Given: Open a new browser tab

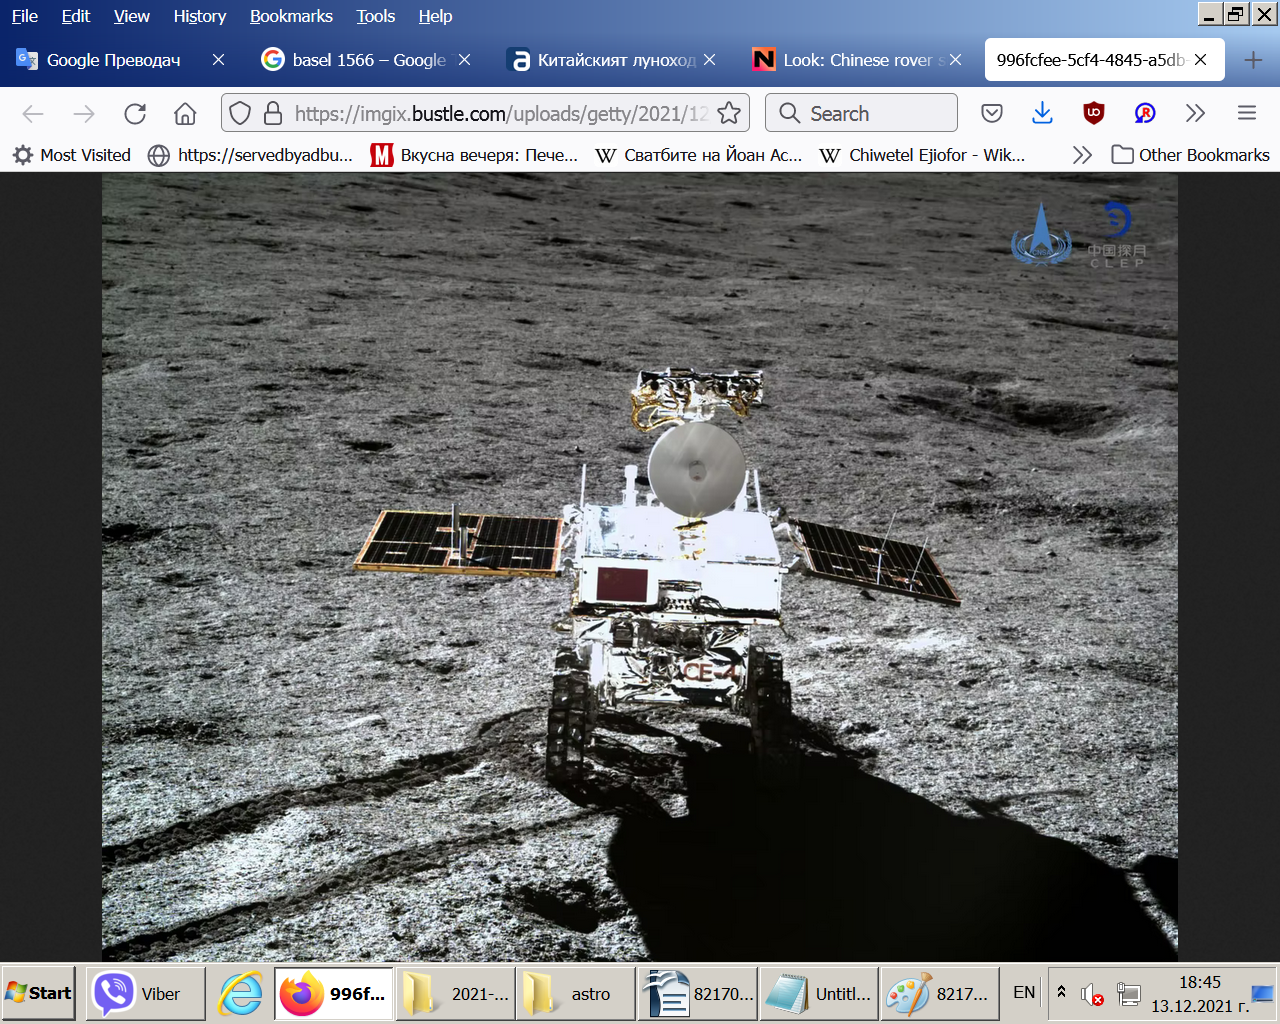Looking at the screenshot, I should point(1252,60).
